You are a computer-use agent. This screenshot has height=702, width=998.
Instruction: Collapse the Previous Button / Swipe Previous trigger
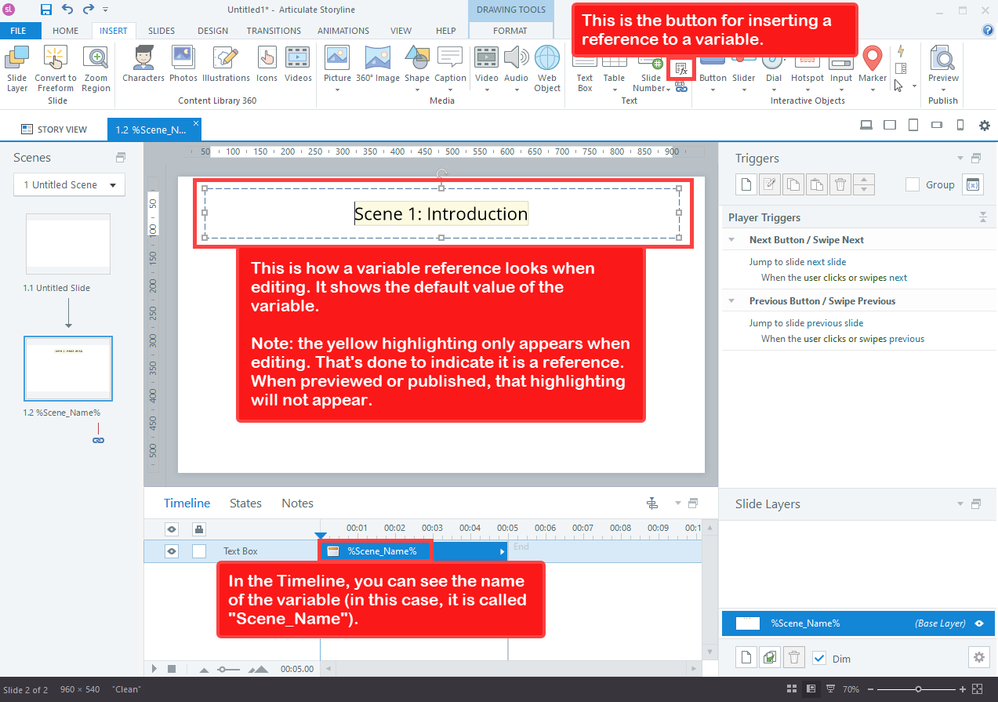(x=735, y=301)
